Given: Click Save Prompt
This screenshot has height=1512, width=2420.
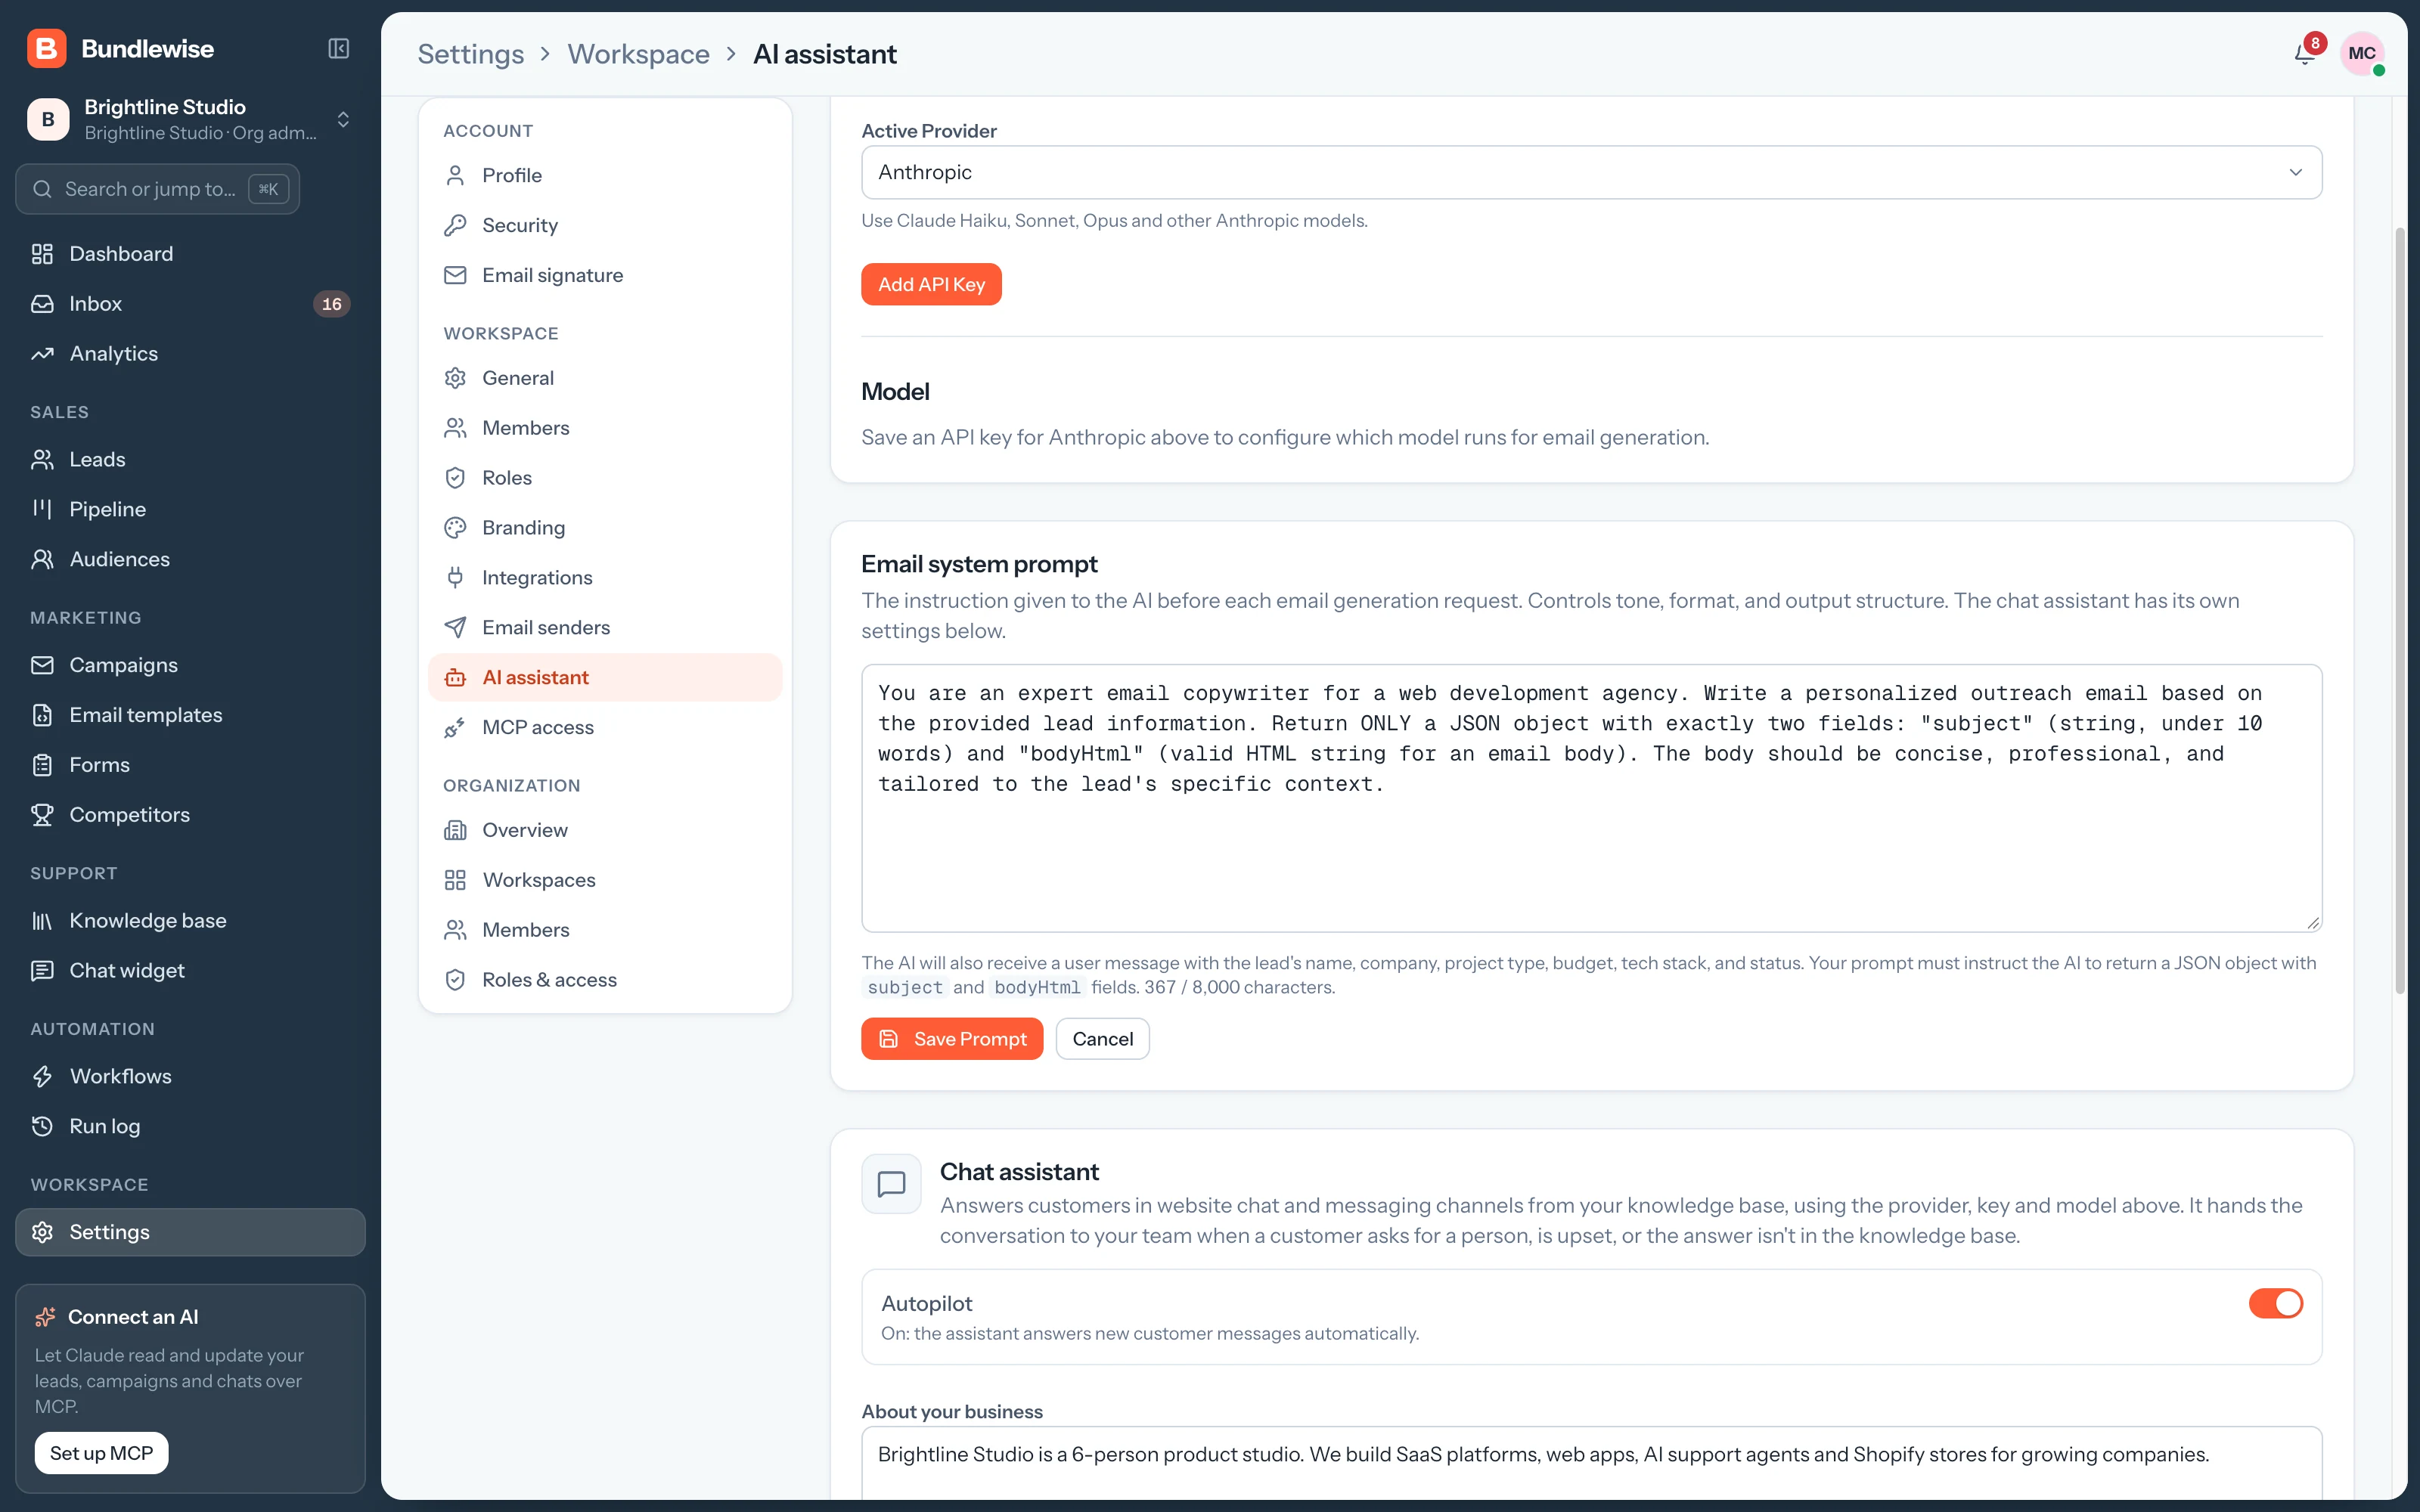Looking at the screenshot, I should pyautogui.click(x=952, y=1039).
